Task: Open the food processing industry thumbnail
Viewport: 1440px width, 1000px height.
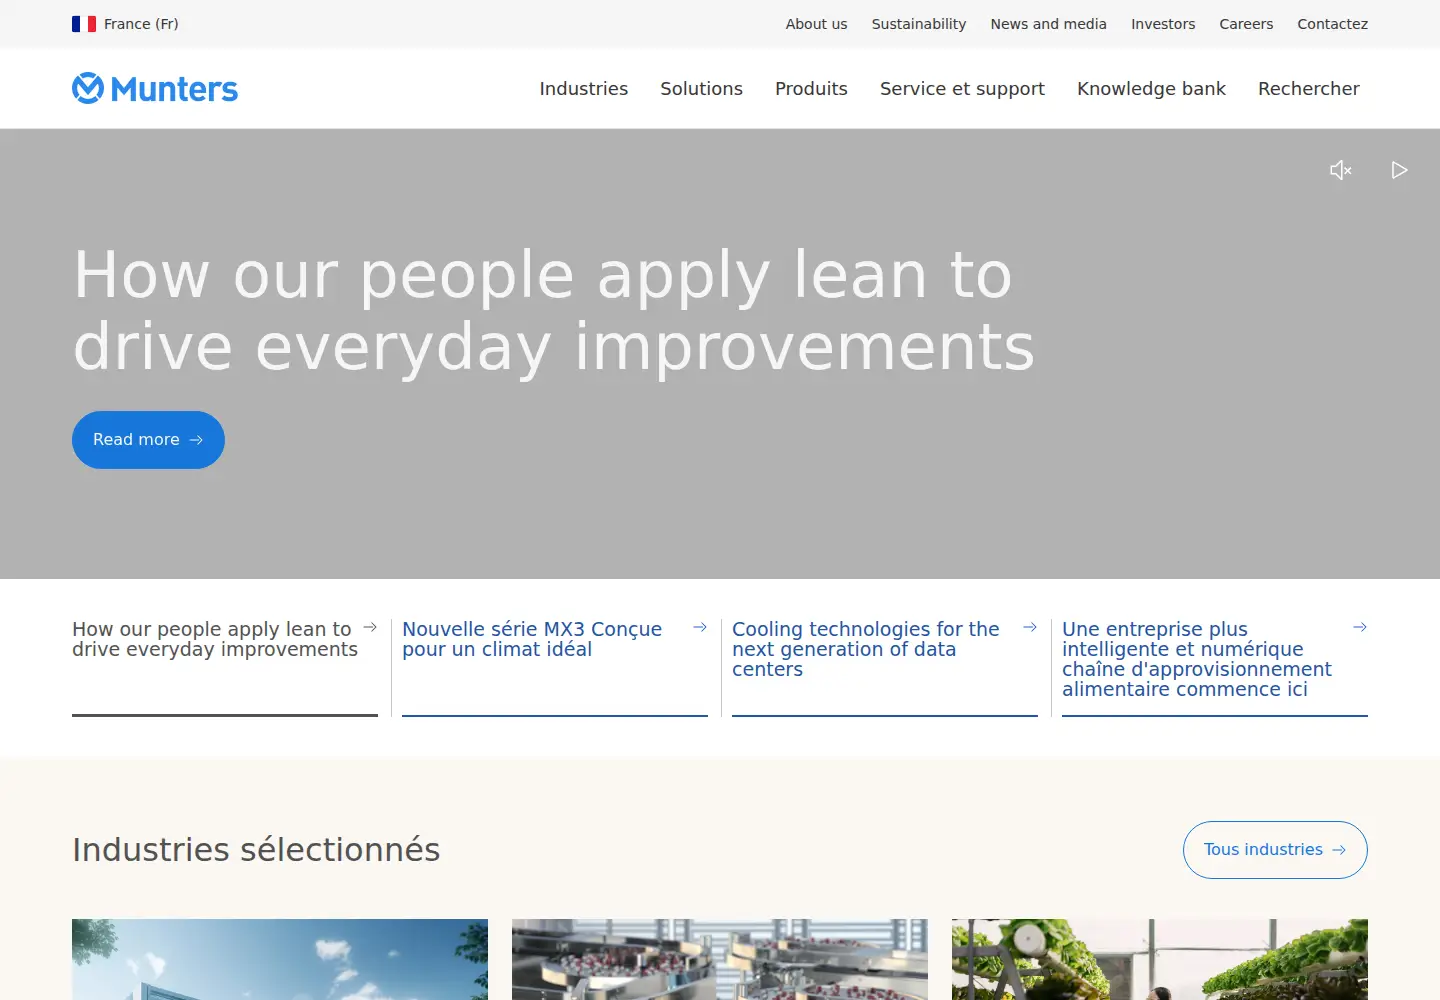Action: tap(720, 959)
